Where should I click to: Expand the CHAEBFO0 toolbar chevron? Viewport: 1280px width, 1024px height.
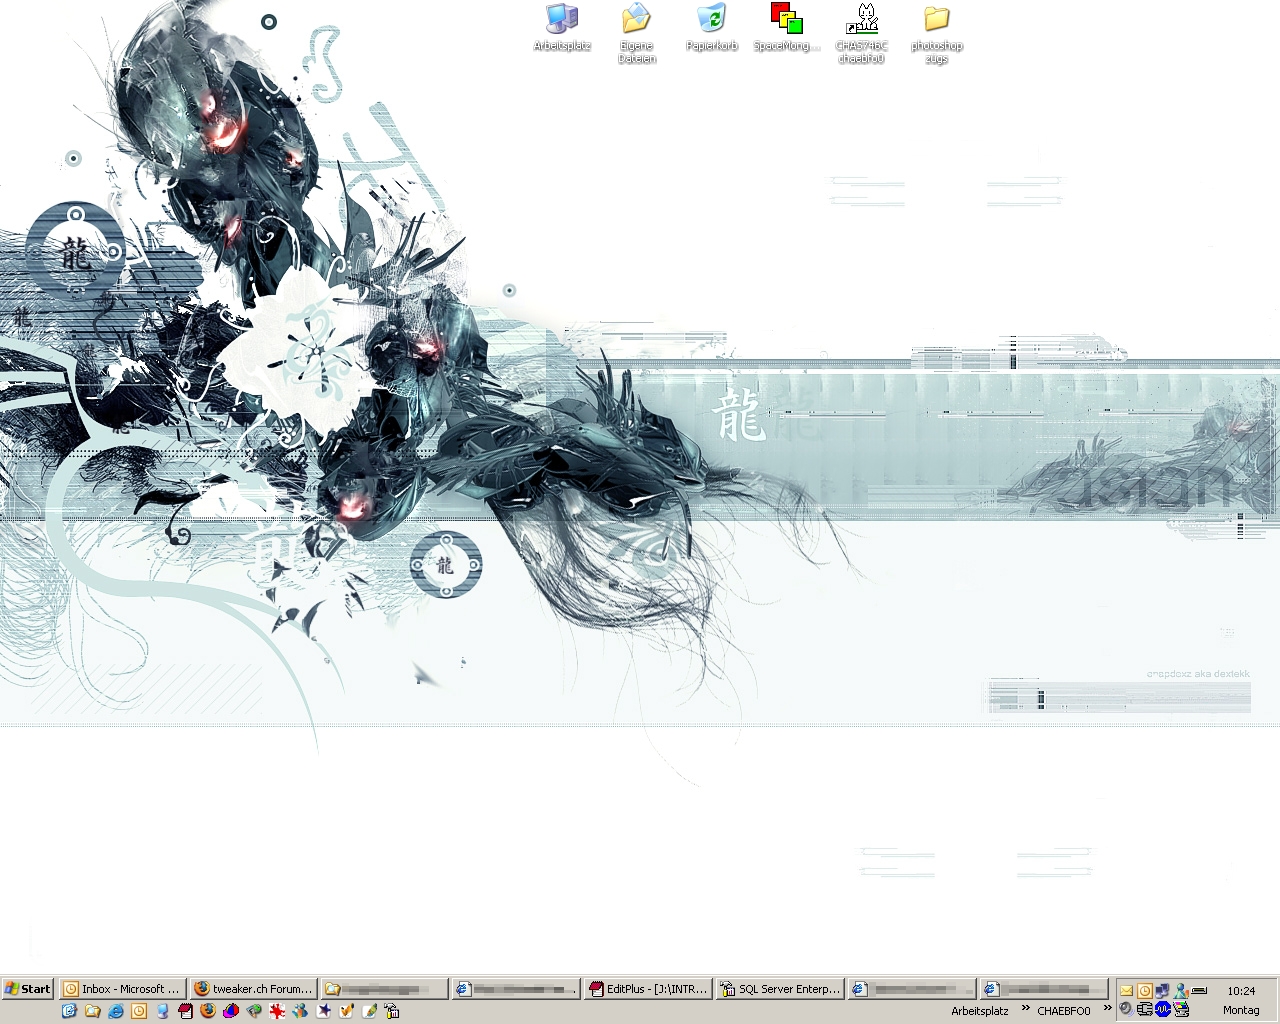[1107, 1009]
